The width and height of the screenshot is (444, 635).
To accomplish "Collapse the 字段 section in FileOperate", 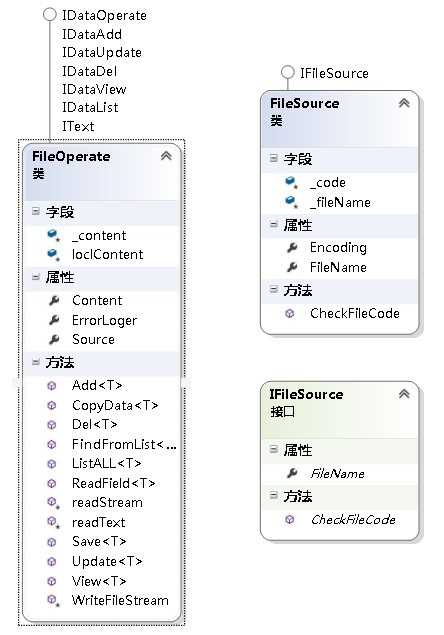I will click(x=36, y=211).
